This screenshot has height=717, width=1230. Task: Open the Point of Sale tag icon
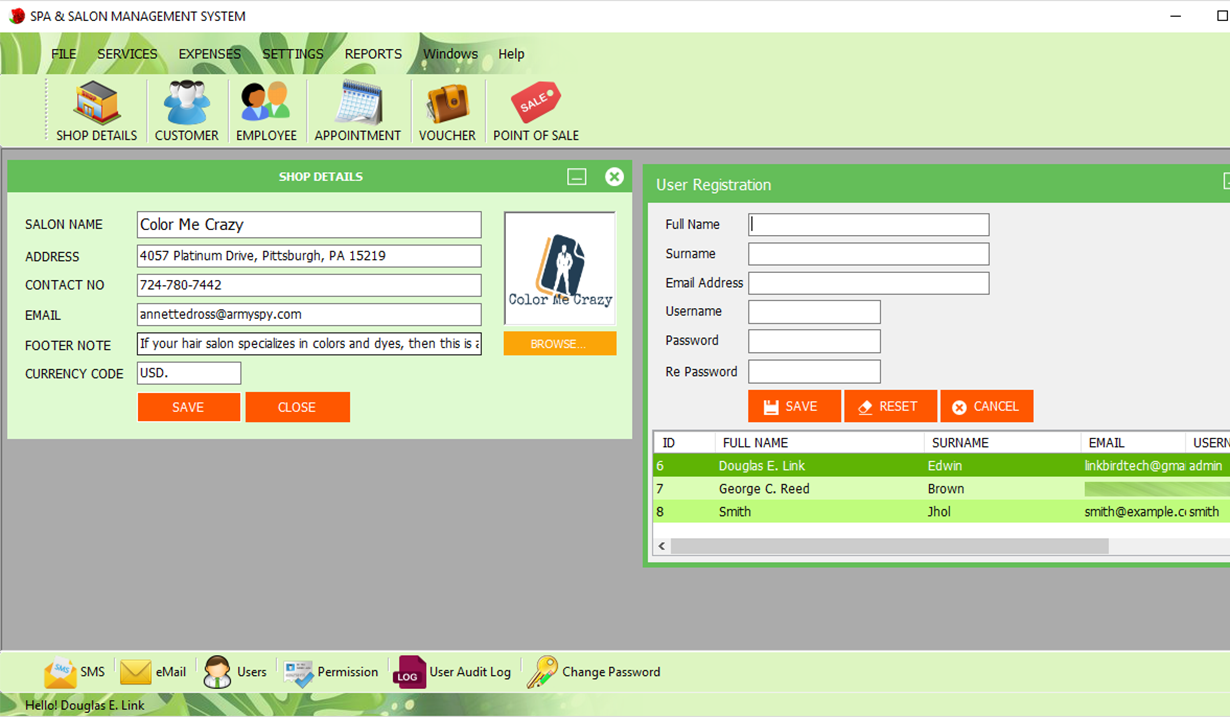pos(536,111)
